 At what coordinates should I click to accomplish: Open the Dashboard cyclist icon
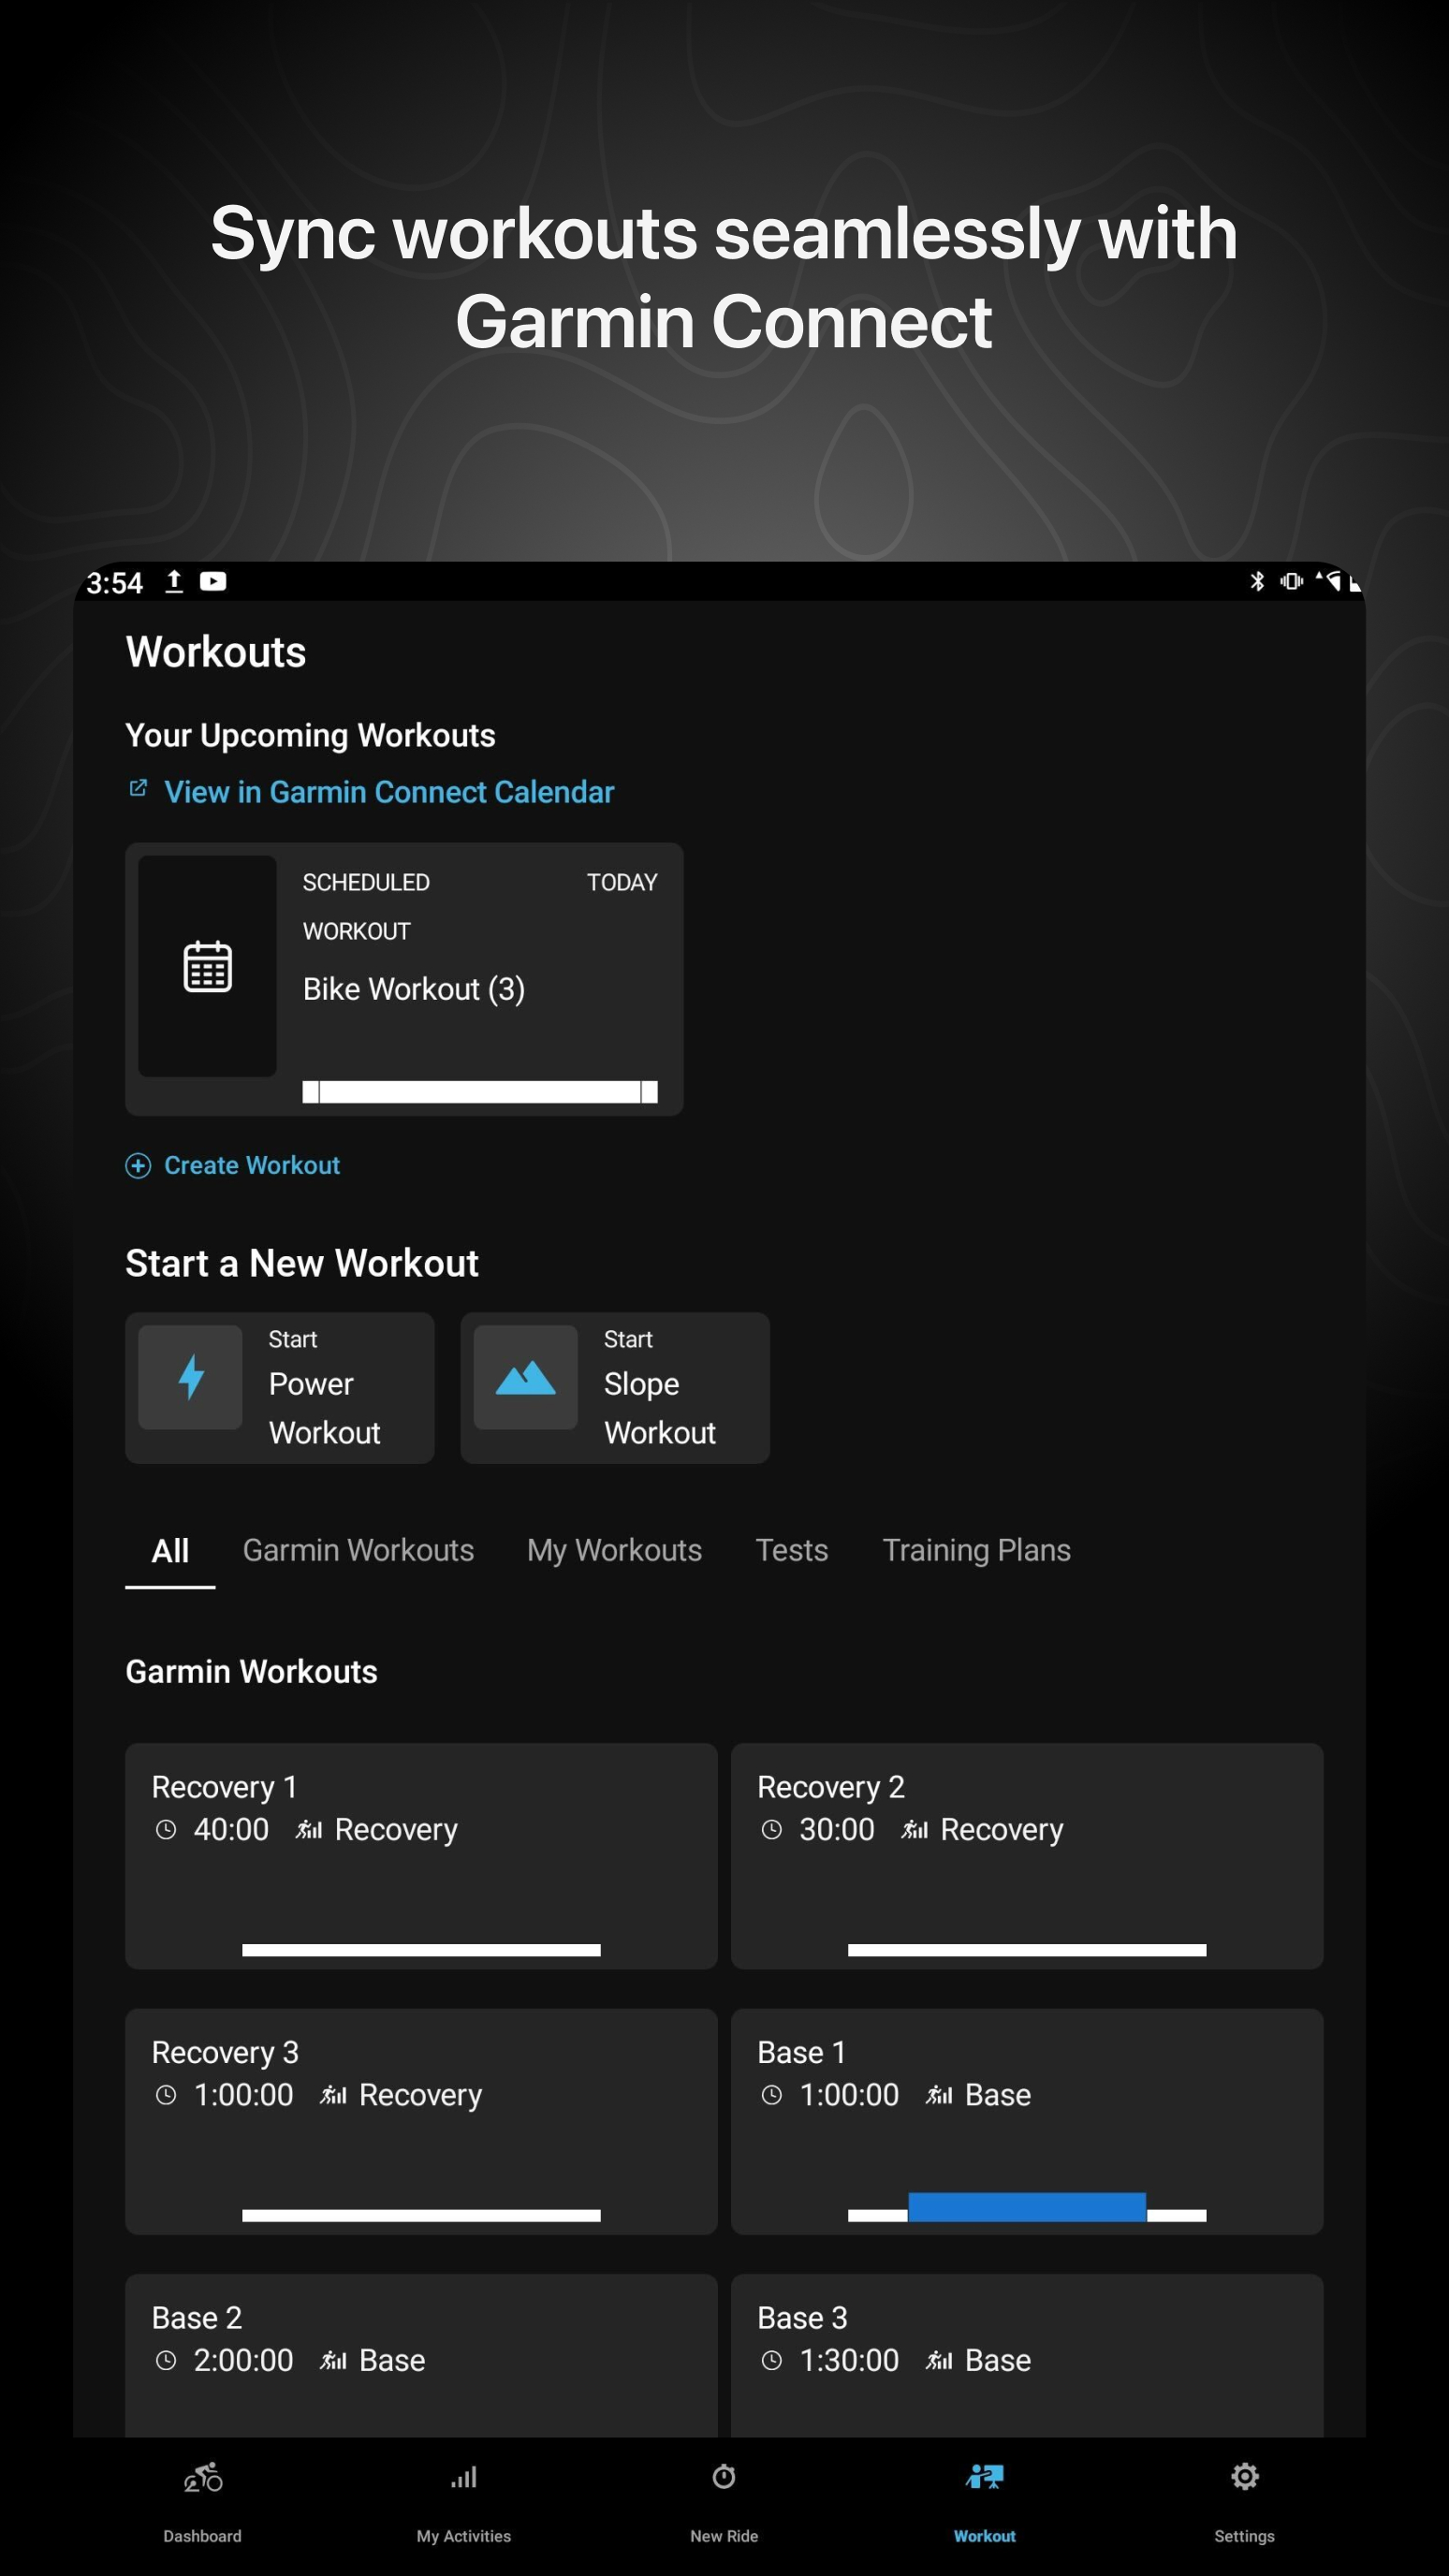coord(203,2477)
